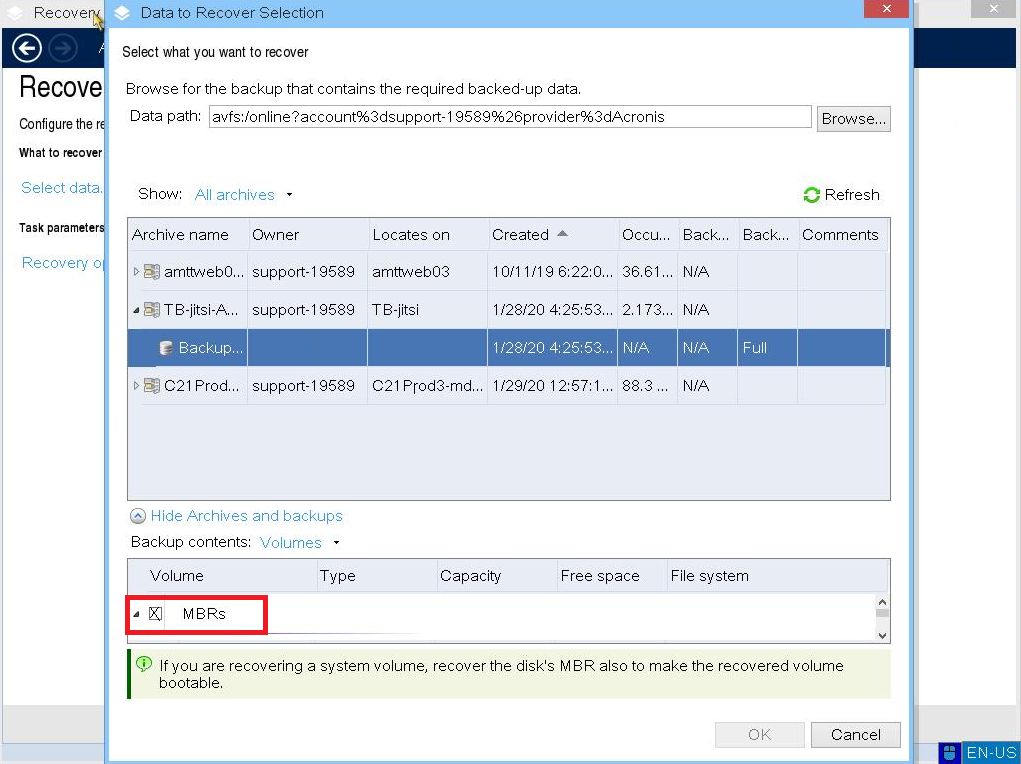Click the Cancel button

(x=856, y=735)
